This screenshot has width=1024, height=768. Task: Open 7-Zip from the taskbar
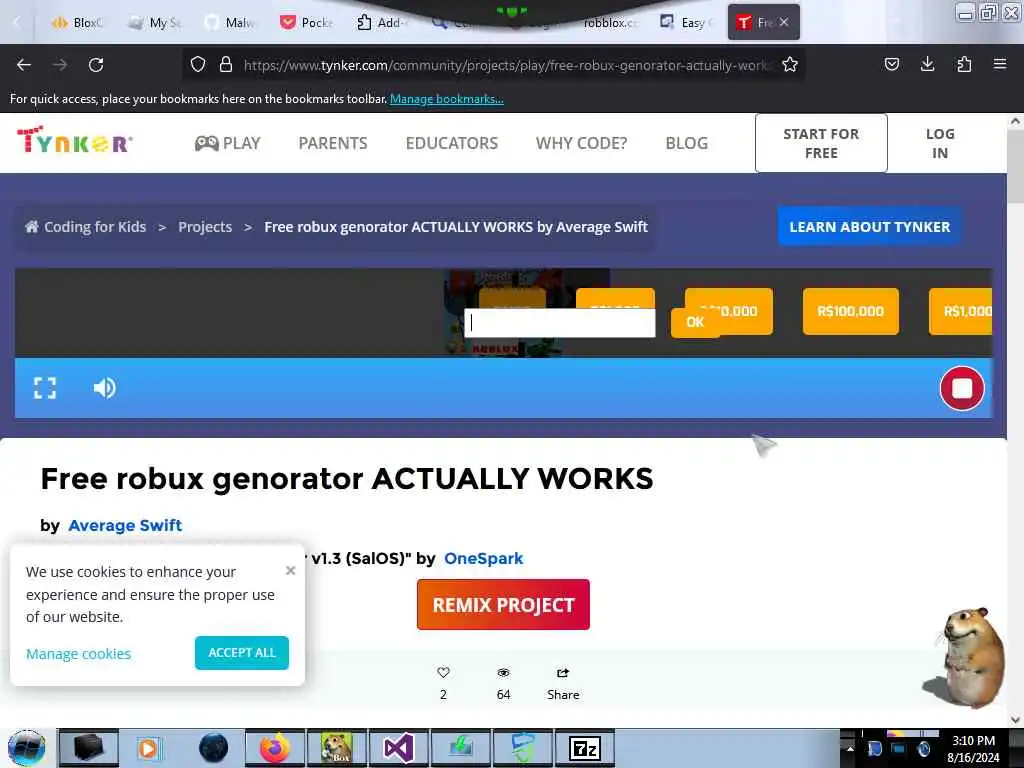584,748
